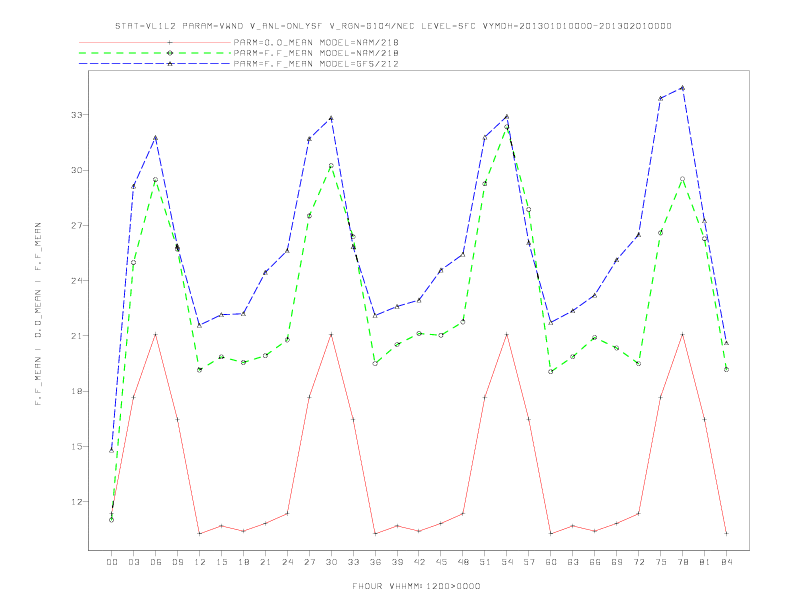Screen dimensions: 792x612
Task: Click x-axis forecast hour label 06
Action: coord(156,562)
